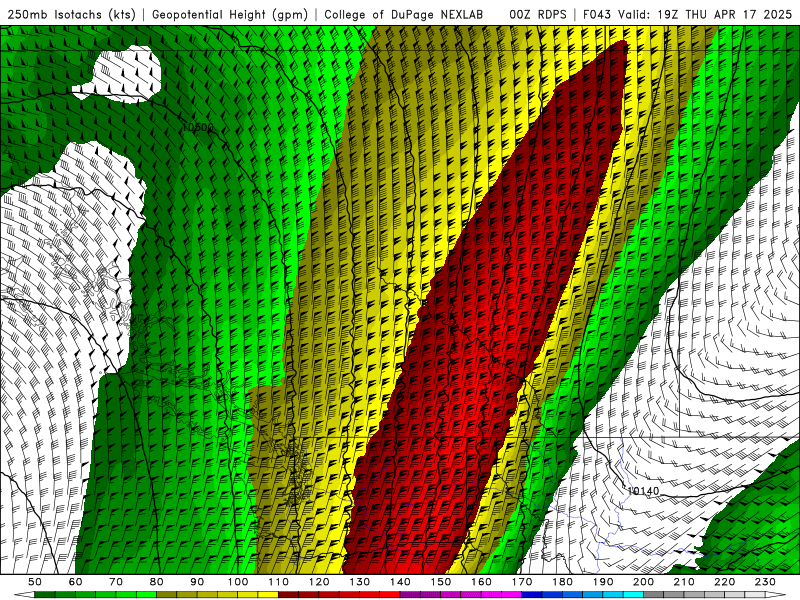Click the 110 value on the color scale
Viewport: 800px width, 600px height.
pyautogui.click(x=279, y=582)
